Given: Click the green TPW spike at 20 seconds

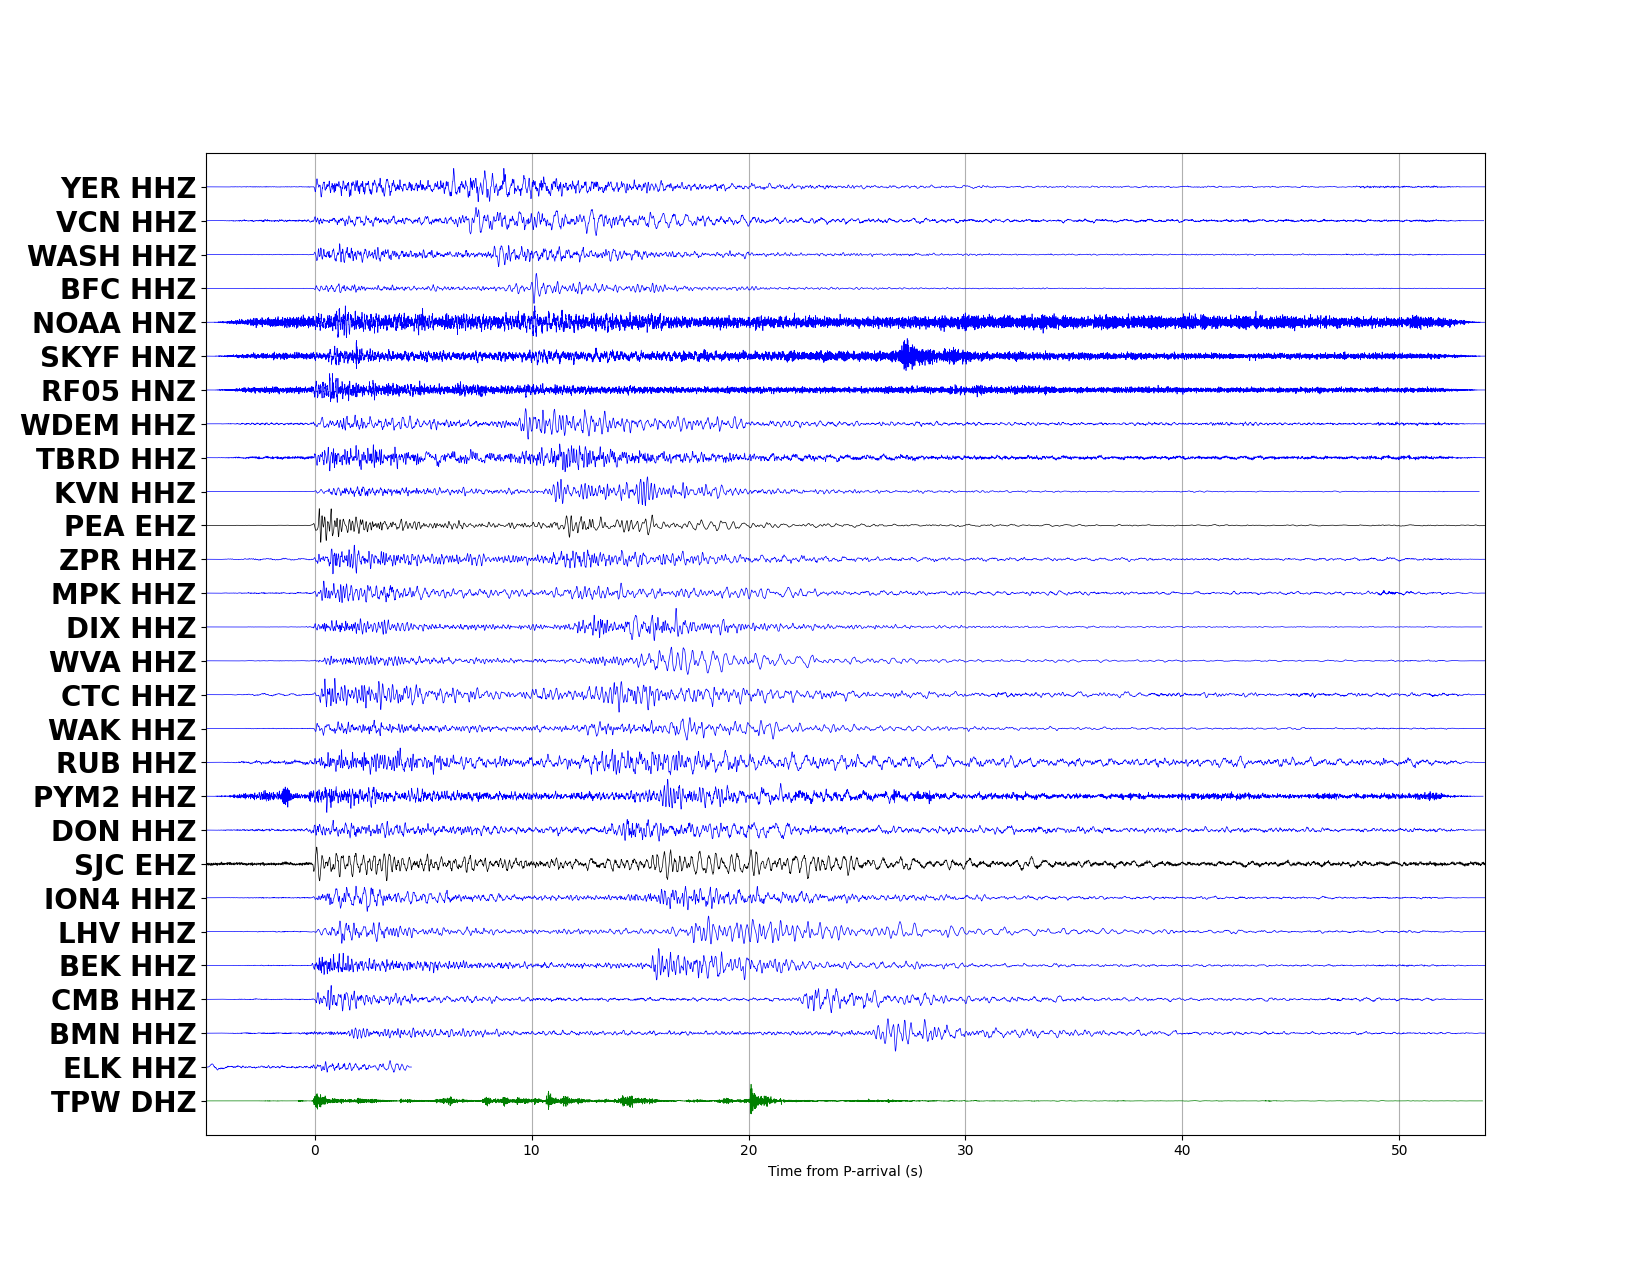Looking at the screenshot, I should pyautogui.click(x=752, y=1099).
